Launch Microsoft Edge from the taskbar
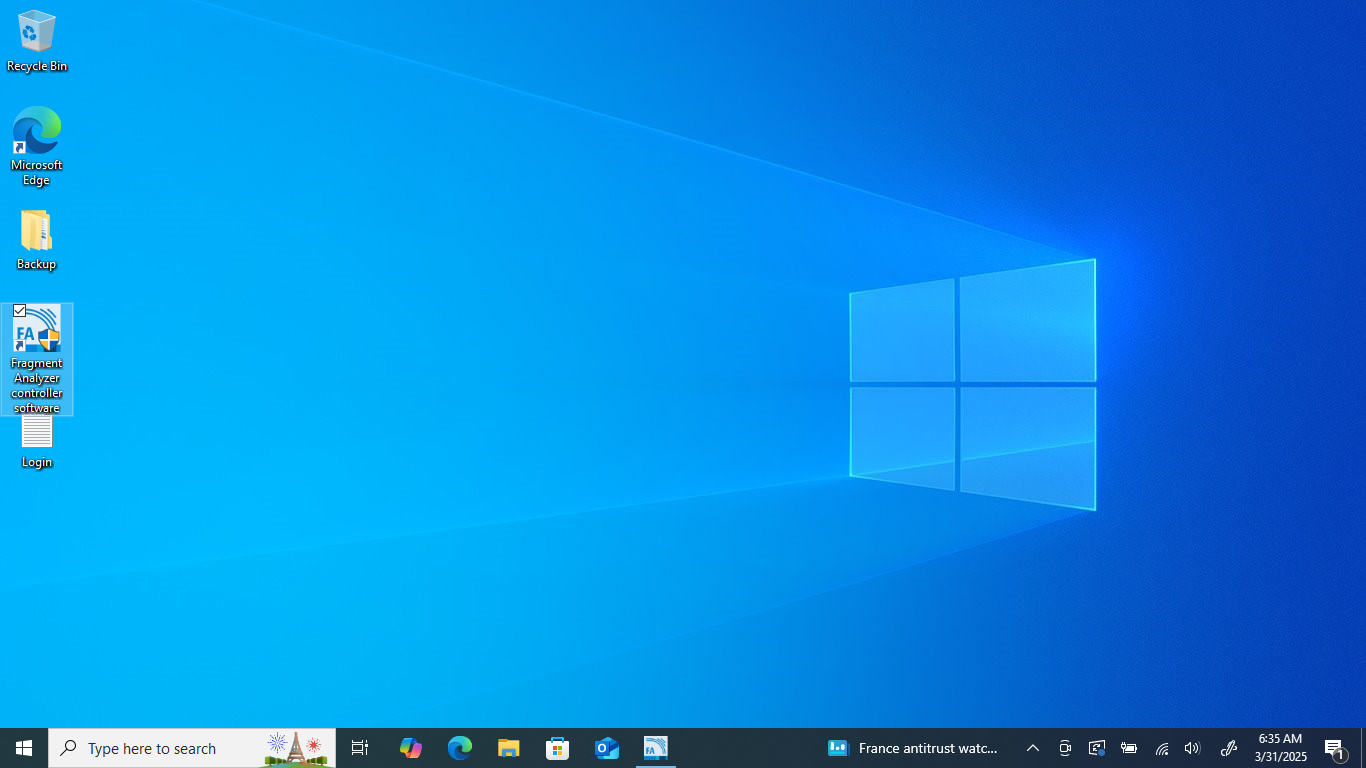This screenshot has width=1366, height=768. [459, 748]
